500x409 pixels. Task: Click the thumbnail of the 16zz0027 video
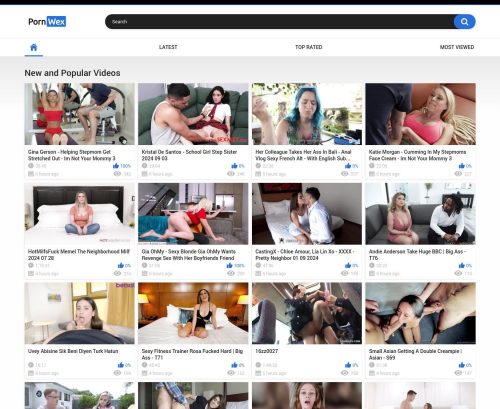[x=307, y=313]
